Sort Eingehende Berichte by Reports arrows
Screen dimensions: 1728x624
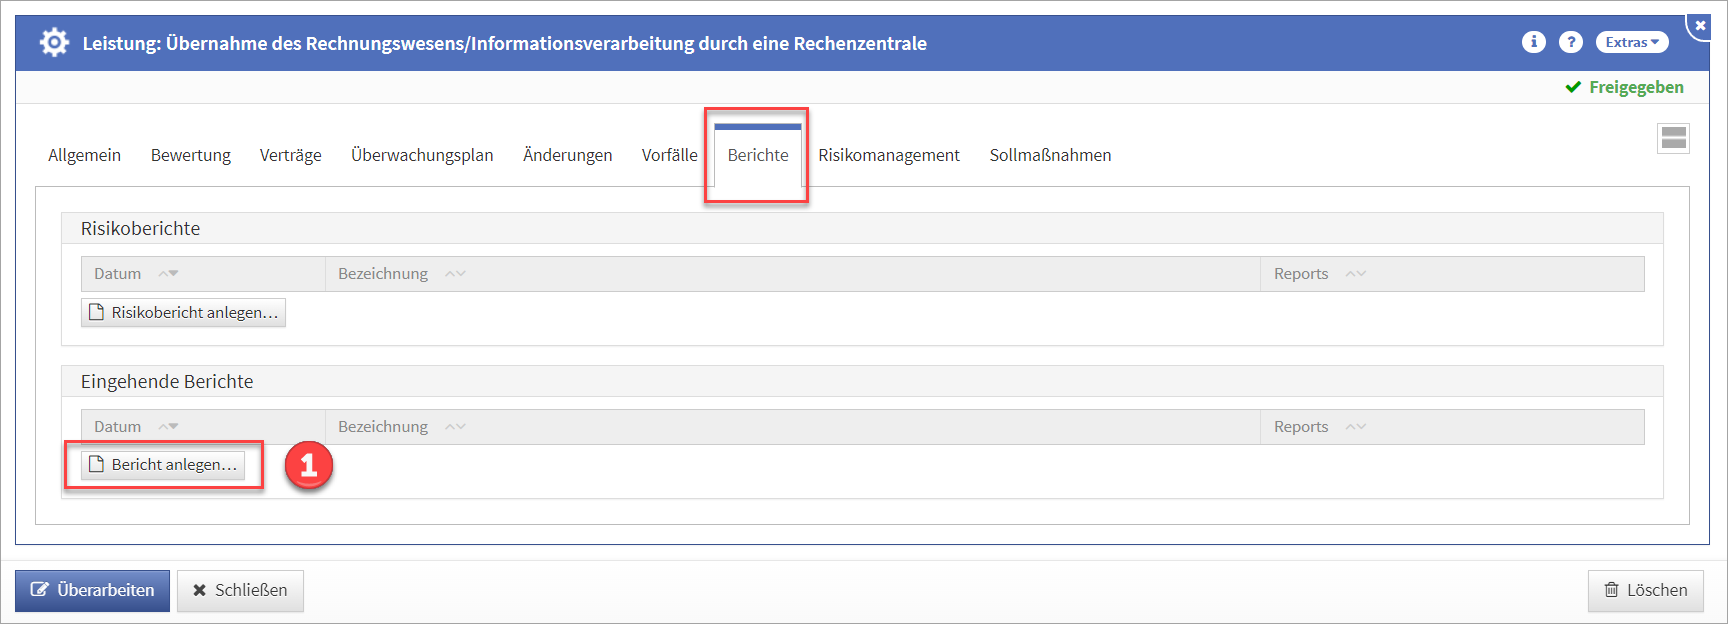tap(1355, 427)
